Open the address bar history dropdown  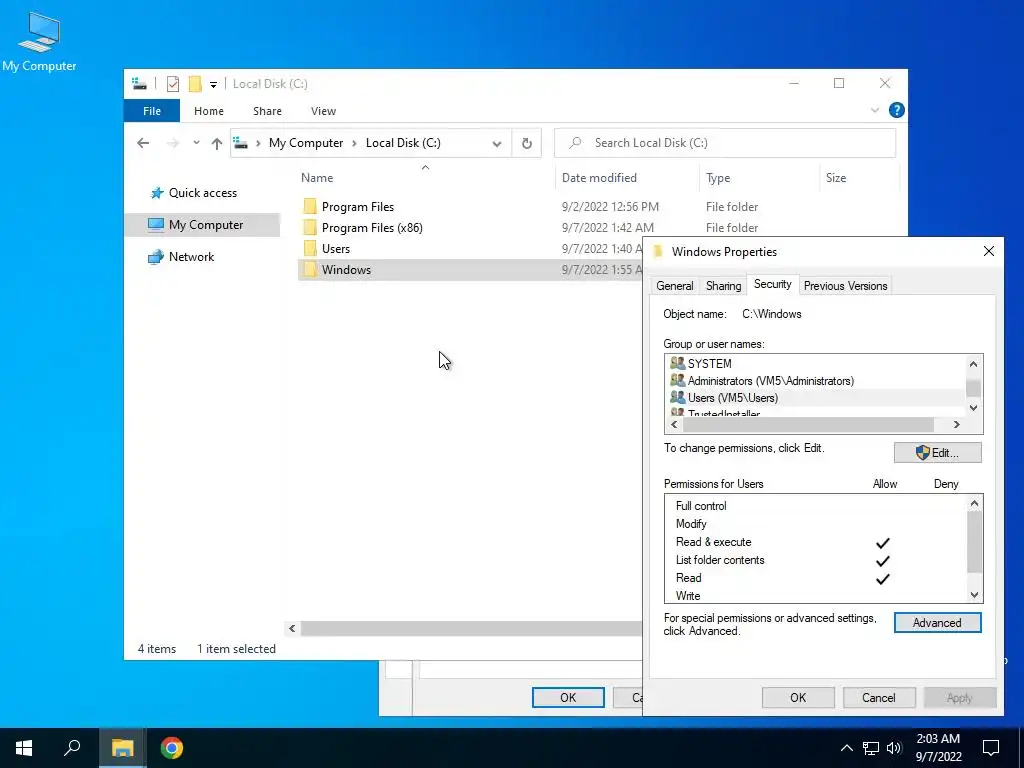497,144
